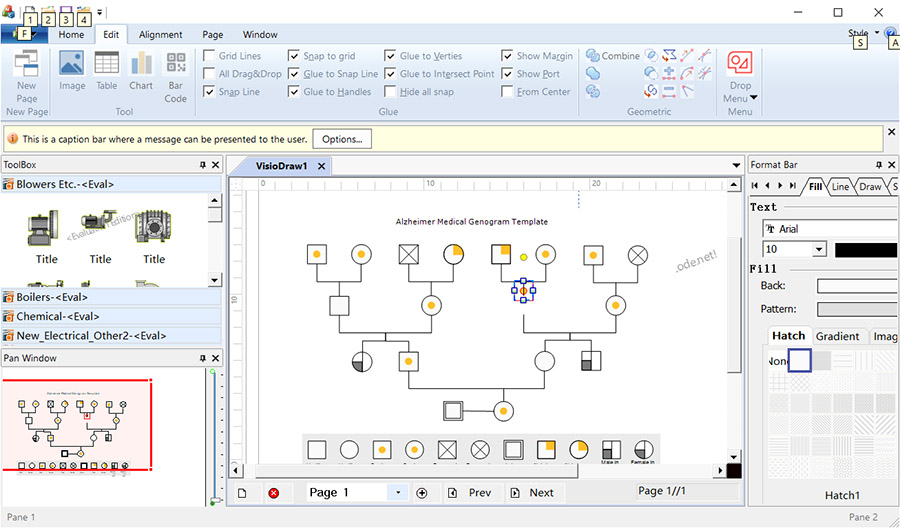The image size is (900, 528).
Task: Open the Drop Menu icon
Action: [740, 63]
